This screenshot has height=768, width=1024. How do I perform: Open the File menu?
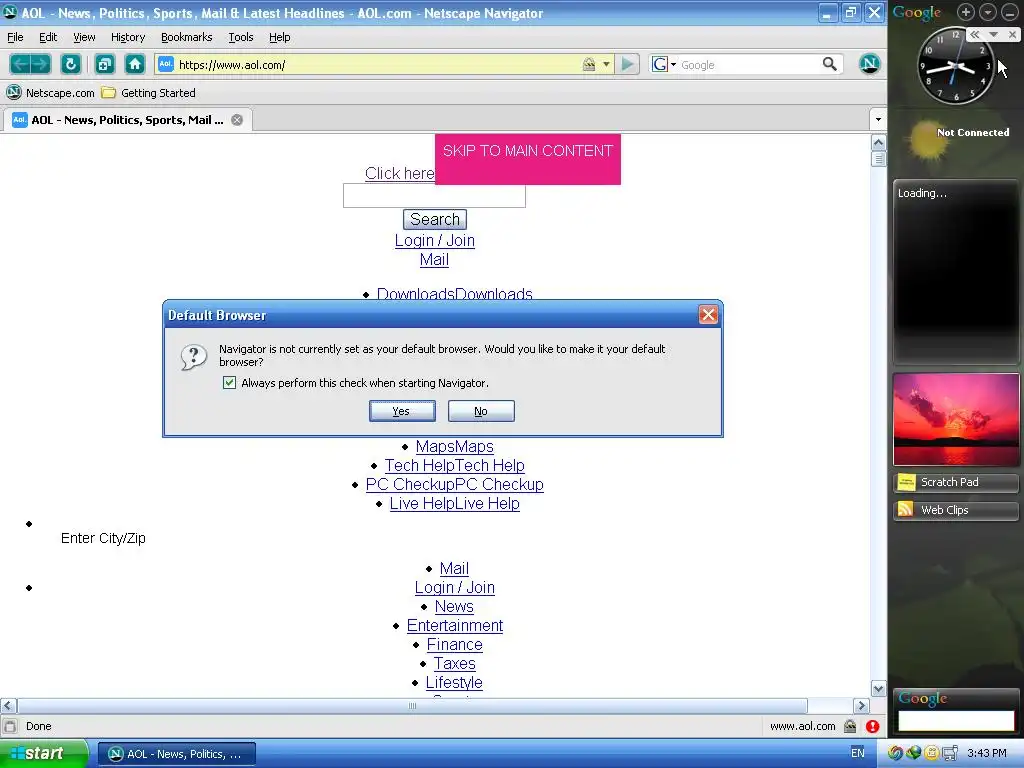tap(15, 37)
